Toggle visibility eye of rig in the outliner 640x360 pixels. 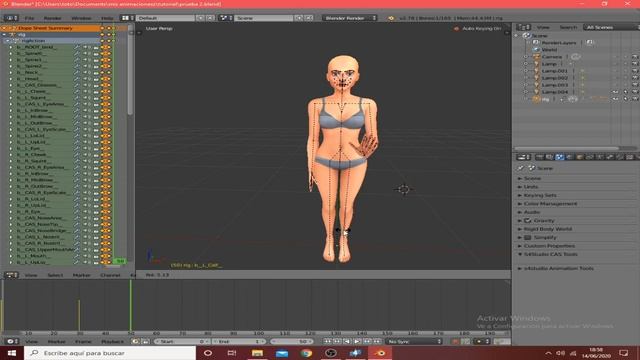coord(615,99)
